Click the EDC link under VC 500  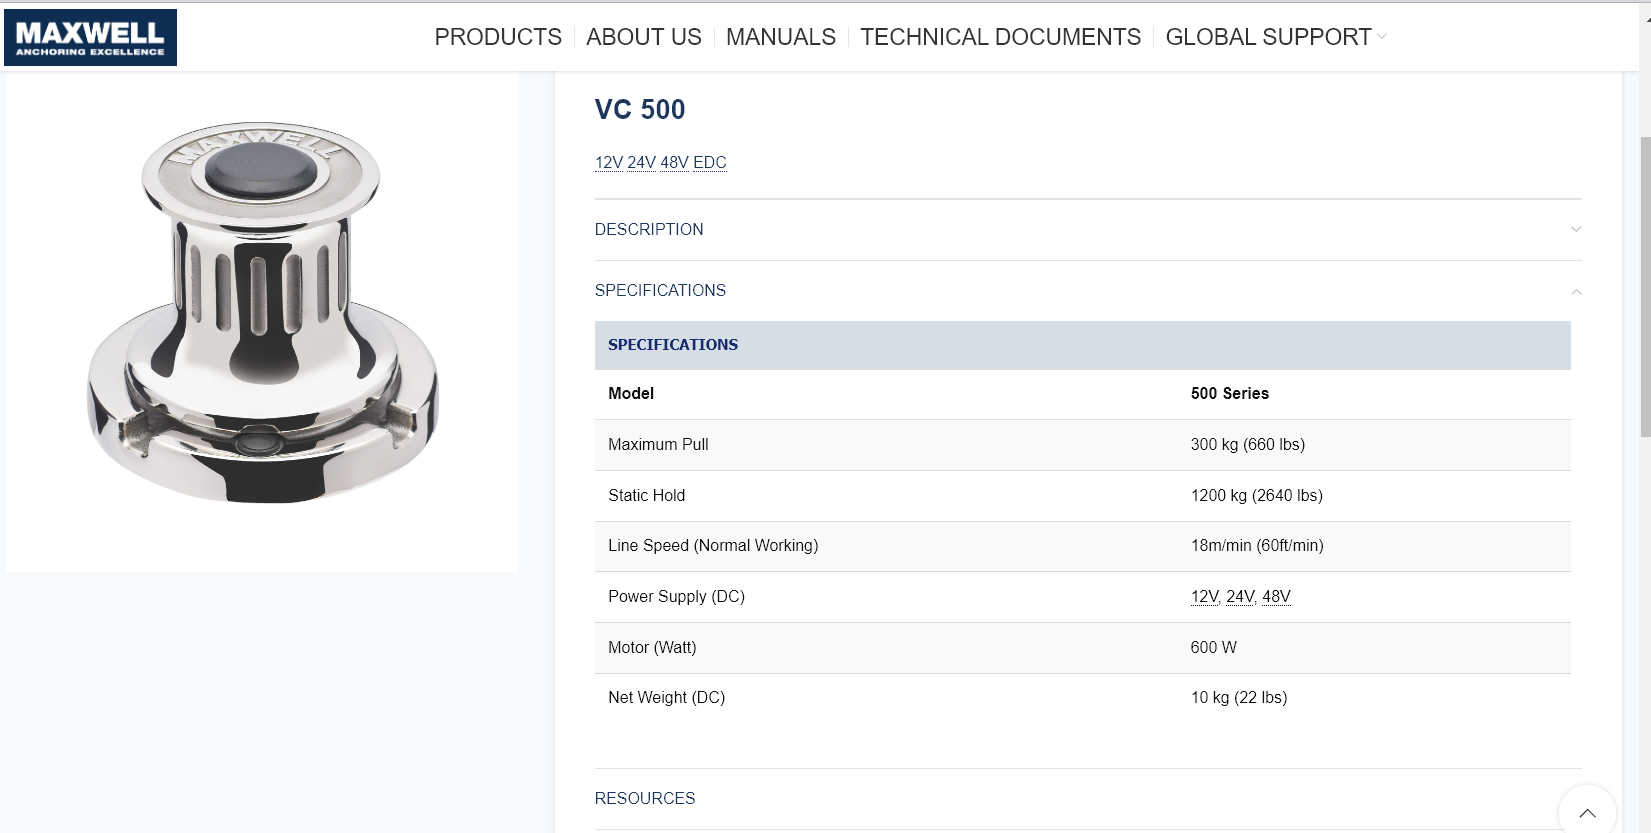click(710, 163)
